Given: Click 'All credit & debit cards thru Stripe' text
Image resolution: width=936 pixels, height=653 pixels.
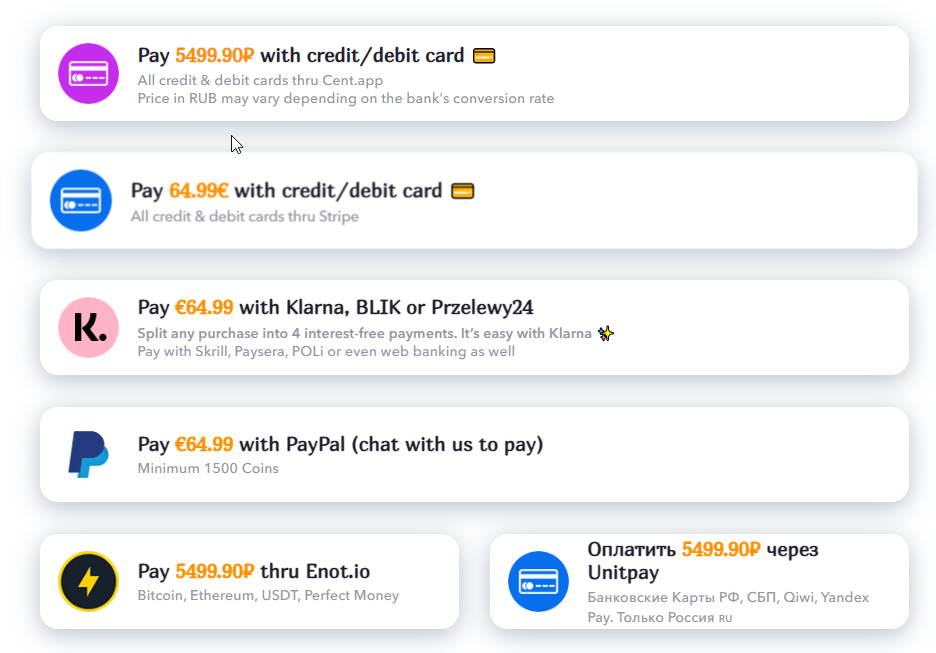Looking at the screenshot, I should tap(244, 216).
